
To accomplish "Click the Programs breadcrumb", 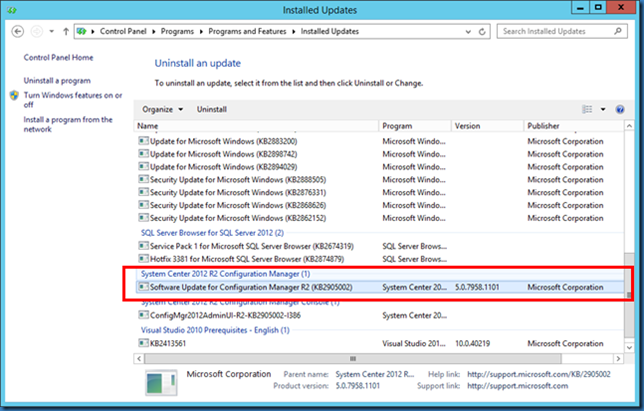I will 177,31.
